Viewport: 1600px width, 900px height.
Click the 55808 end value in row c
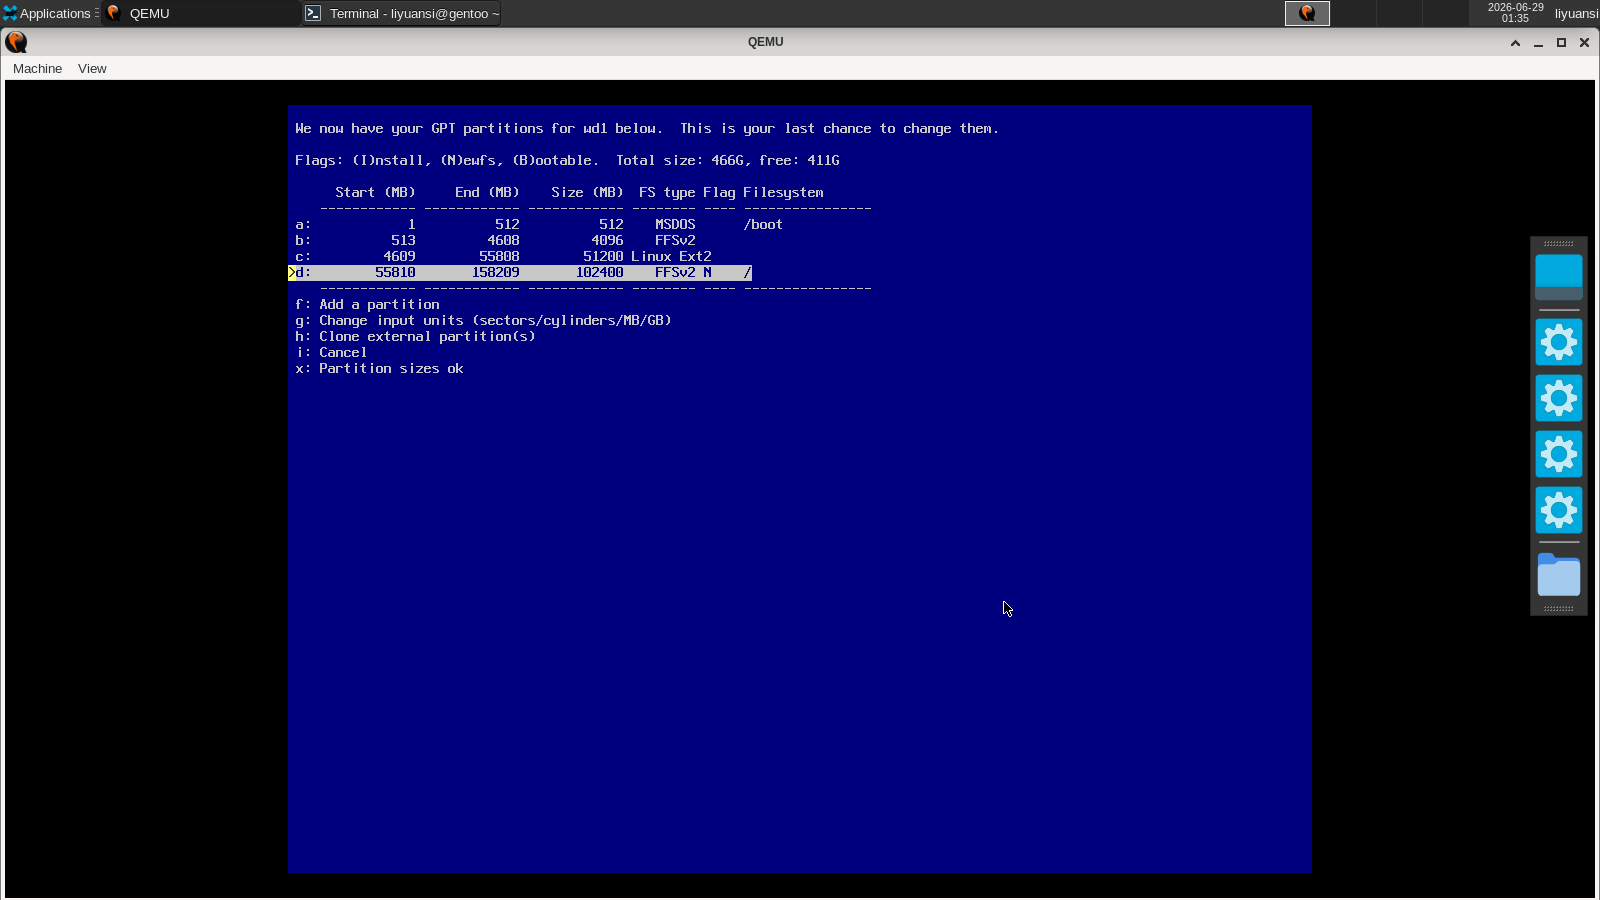click(499, 257)
